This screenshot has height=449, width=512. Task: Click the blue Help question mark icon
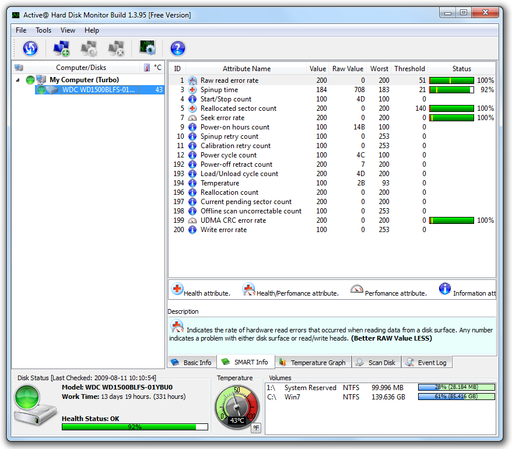[178, 48]
